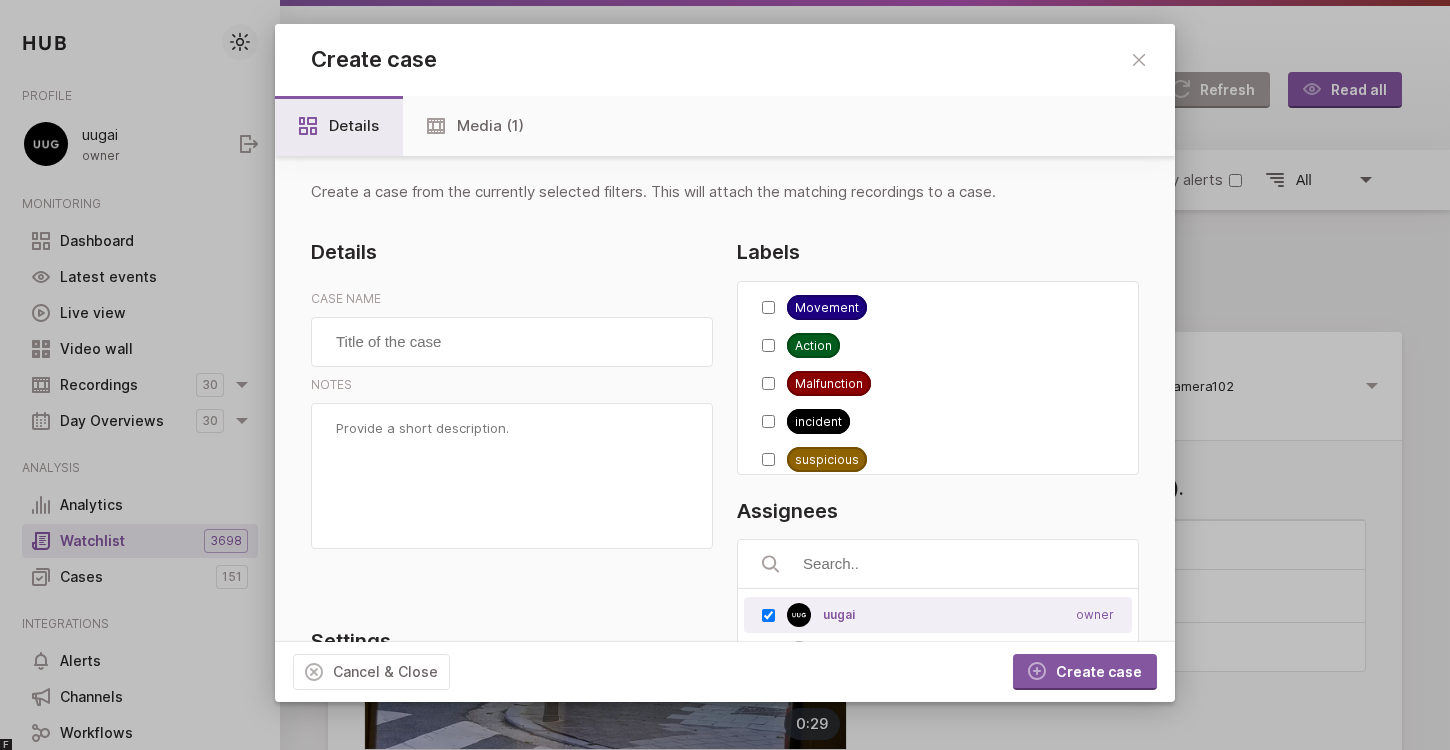Viewport: 1450px width, 750px height.
Task: Select the suspicious label badge
Action: pyautogui.click(x=827, y=460)
